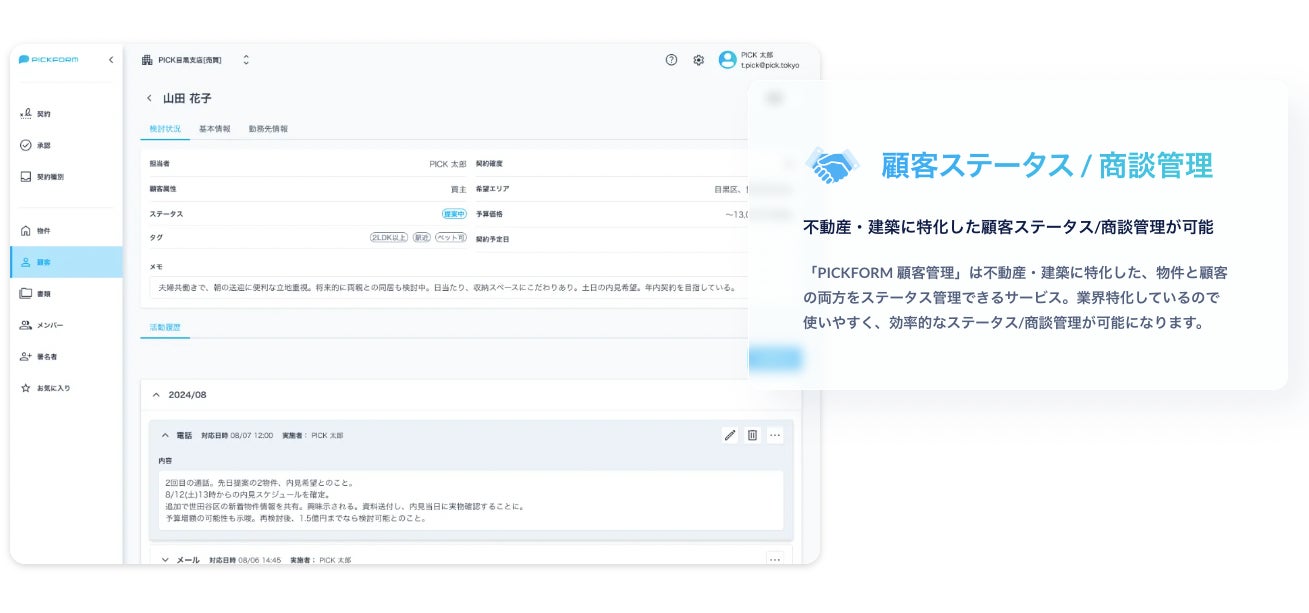The width and height of the screenshot is (1309, 613).
Task: Open more options on 電話 activity
Action: coord(775,435)
